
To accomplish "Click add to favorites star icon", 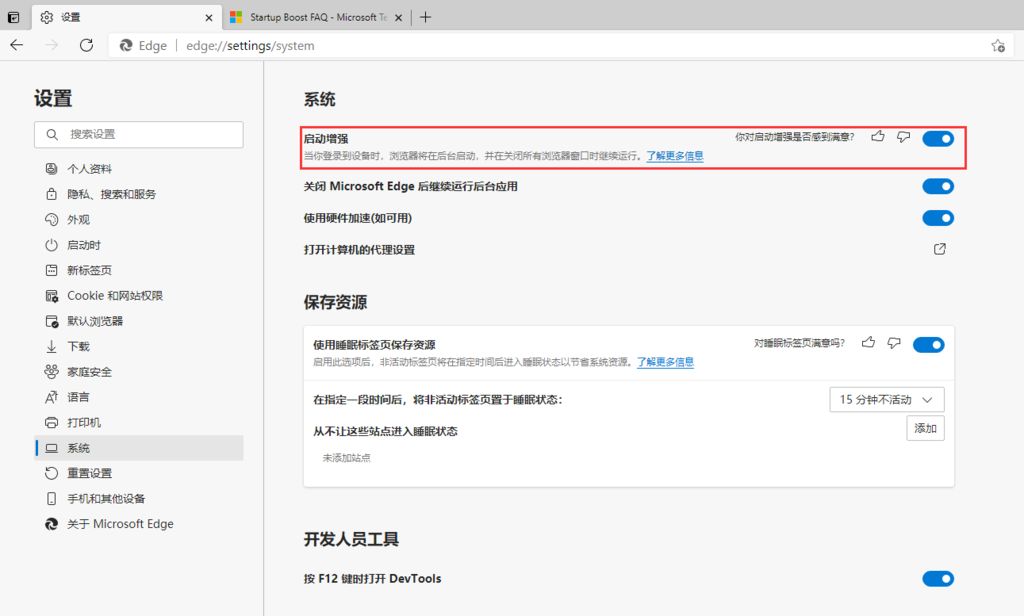I will coord(997,45).
